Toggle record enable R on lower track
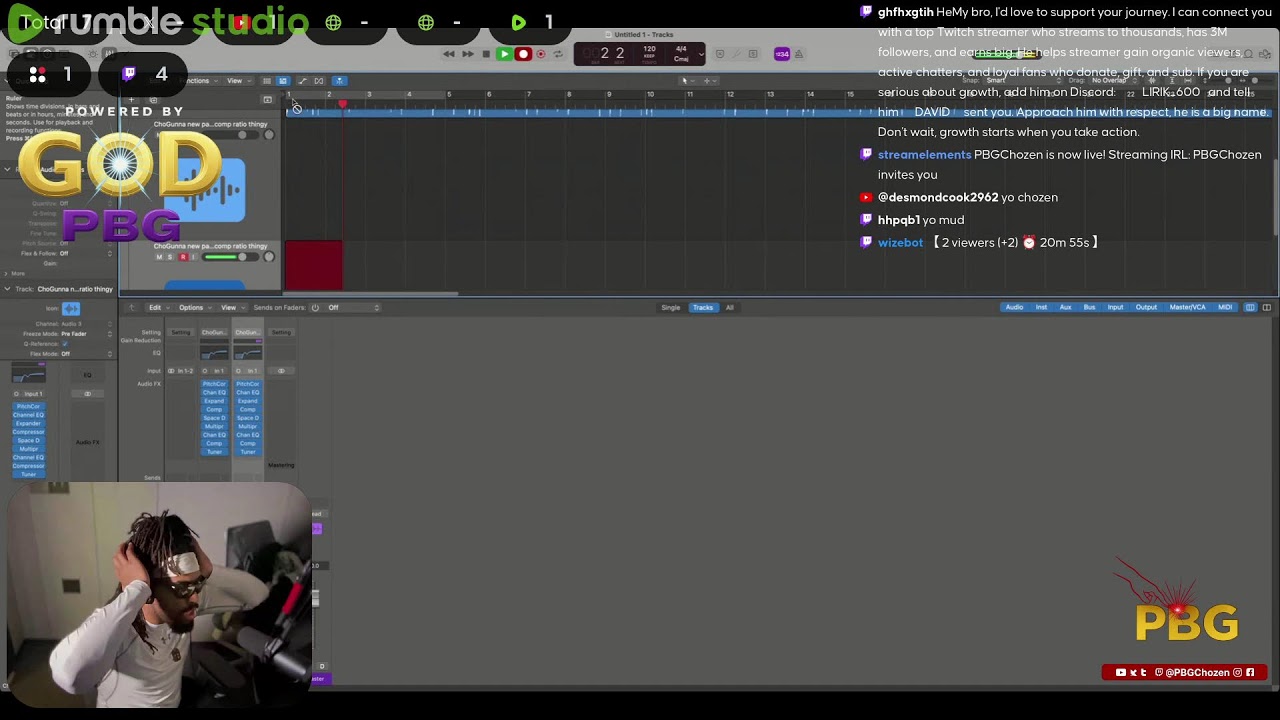This screenshot has width=1280, height=720. [x=182, y=257]
